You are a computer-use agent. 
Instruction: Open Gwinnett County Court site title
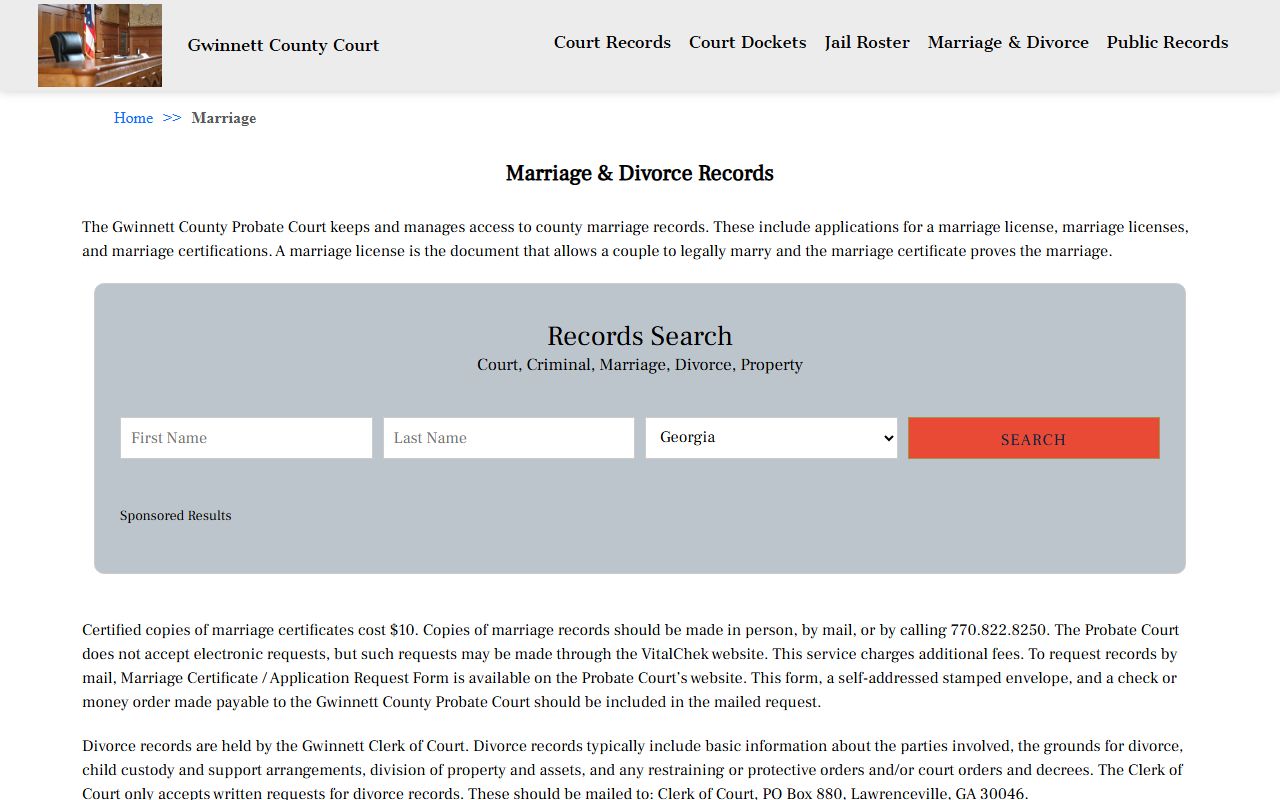(283, 45)
